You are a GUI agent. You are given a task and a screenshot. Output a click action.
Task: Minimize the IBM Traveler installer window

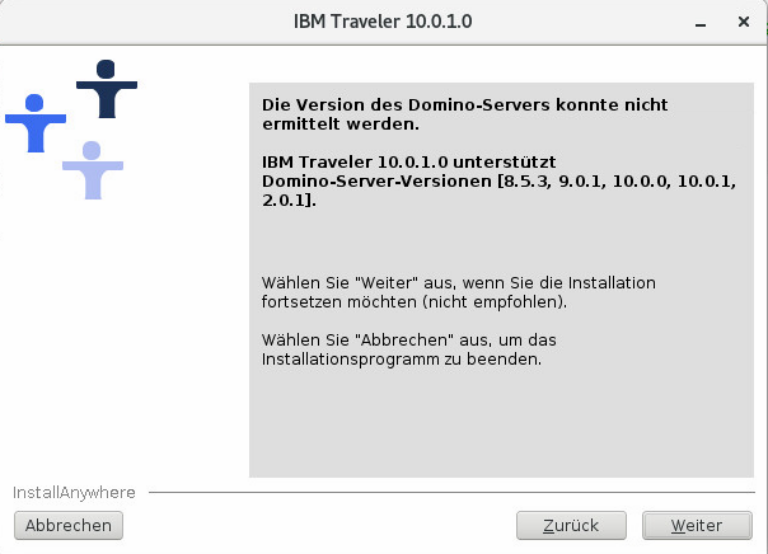point(700,23)
